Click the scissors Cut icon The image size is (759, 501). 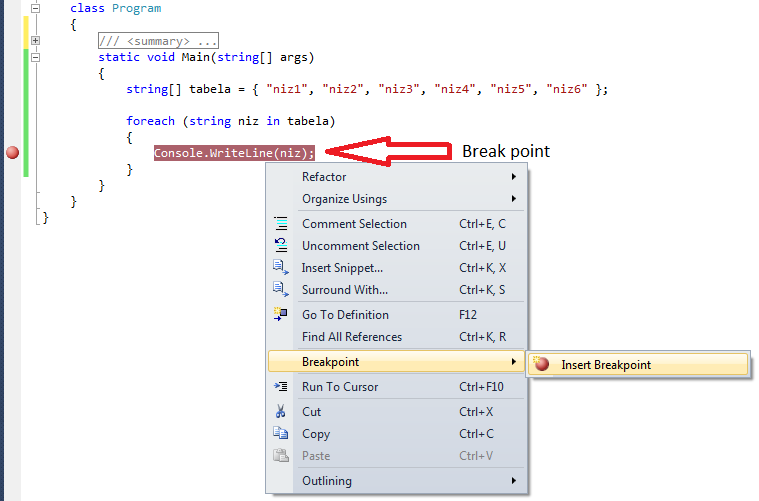point(281,412)
